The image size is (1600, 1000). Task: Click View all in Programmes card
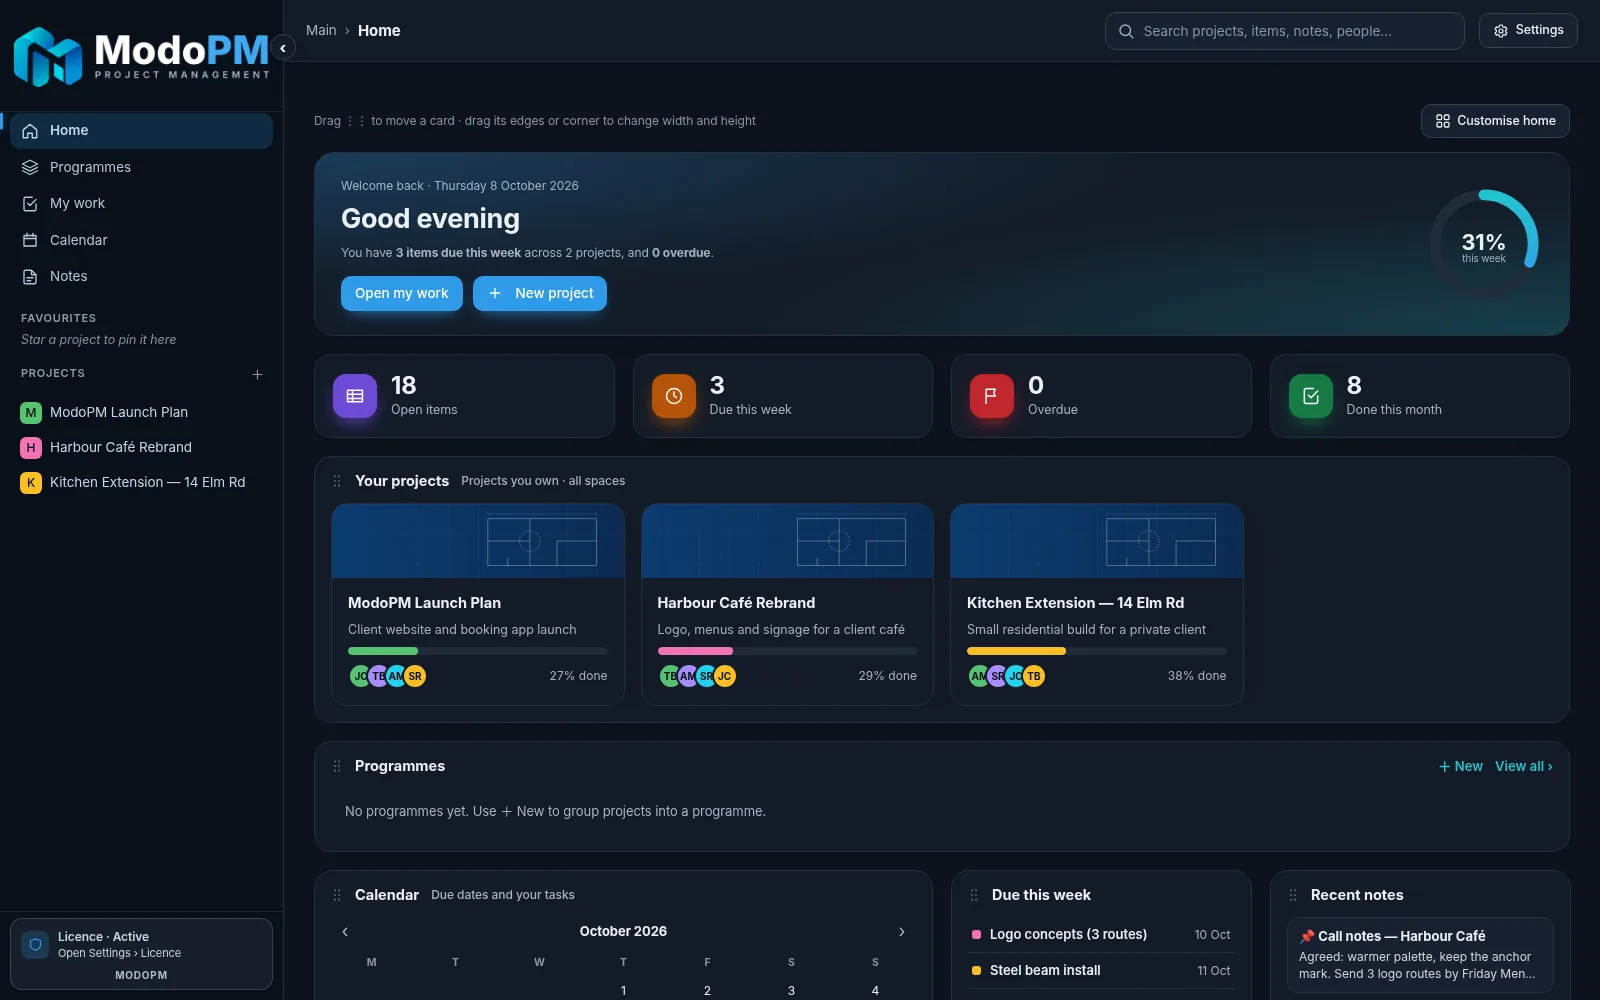(1524, 766)
